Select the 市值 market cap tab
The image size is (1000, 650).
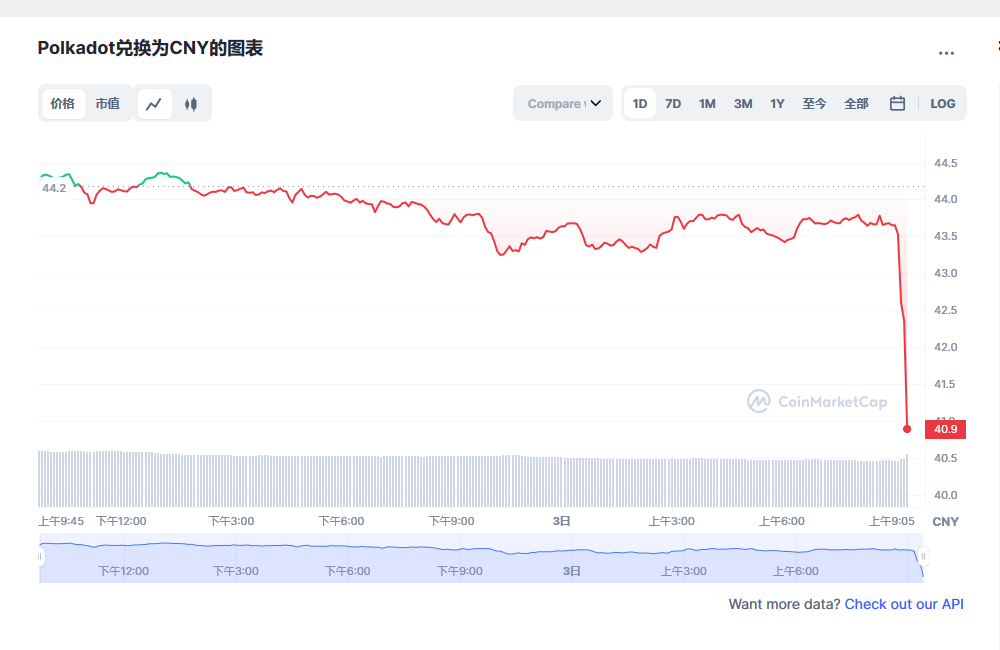[x=108, y=104]
